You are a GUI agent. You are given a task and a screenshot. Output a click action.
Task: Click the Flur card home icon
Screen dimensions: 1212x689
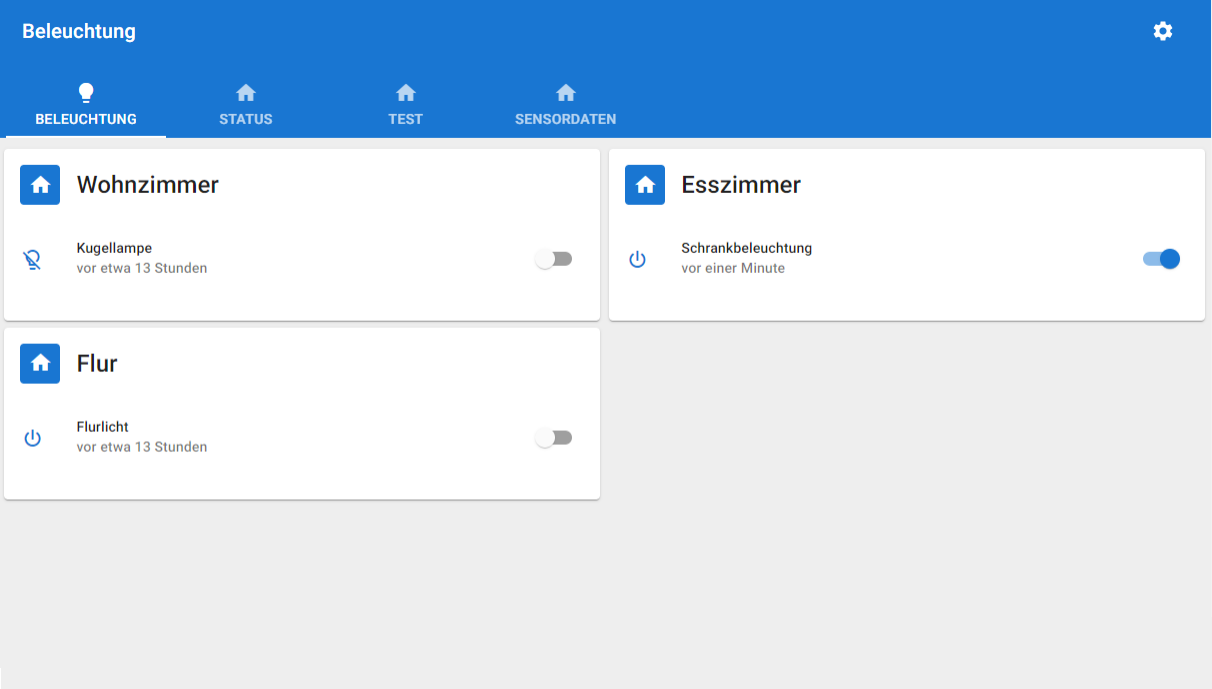tap(40, 364)
